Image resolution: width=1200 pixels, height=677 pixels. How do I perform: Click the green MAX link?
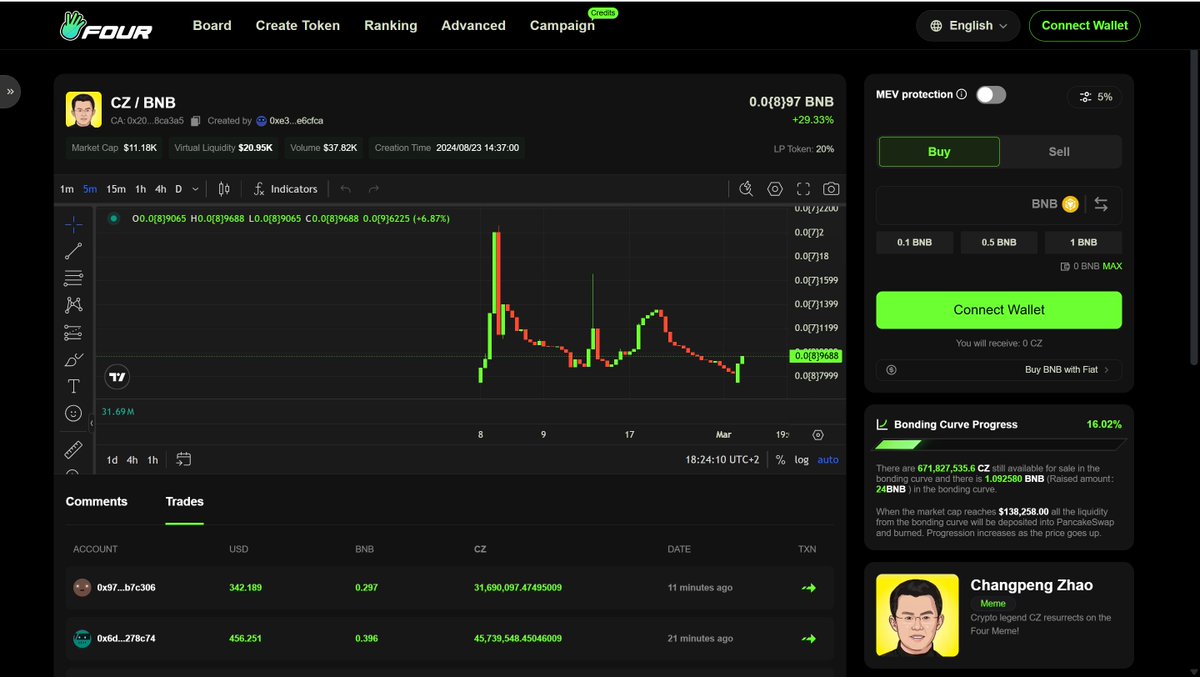[x=1112, y=266]
